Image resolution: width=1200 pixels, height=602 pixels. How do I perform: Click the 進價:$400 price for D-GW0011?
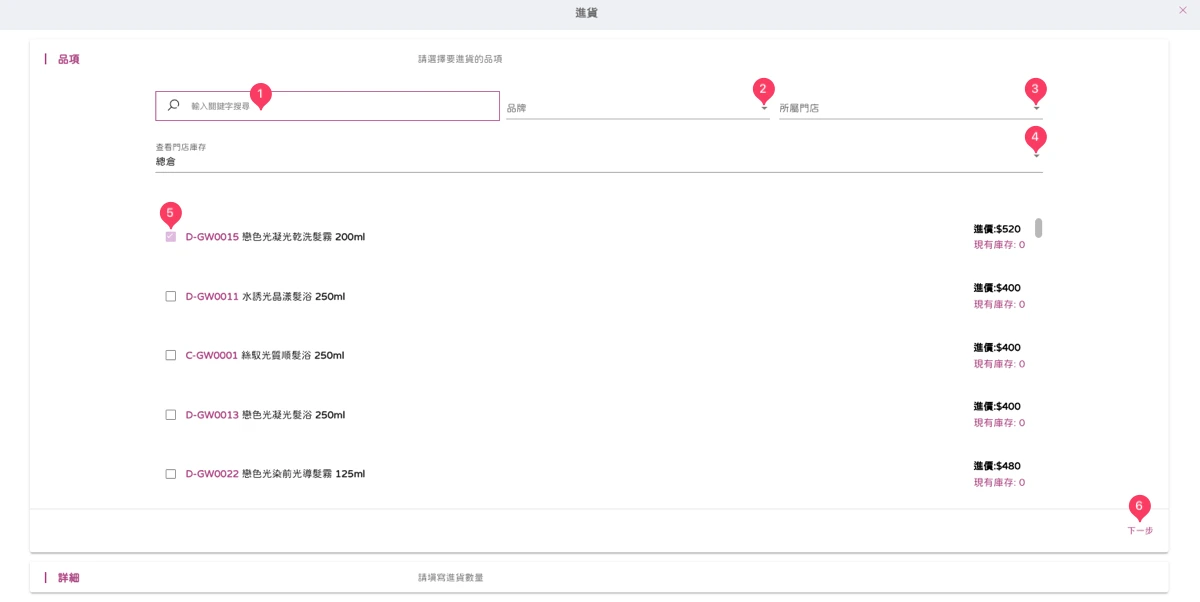997,288
